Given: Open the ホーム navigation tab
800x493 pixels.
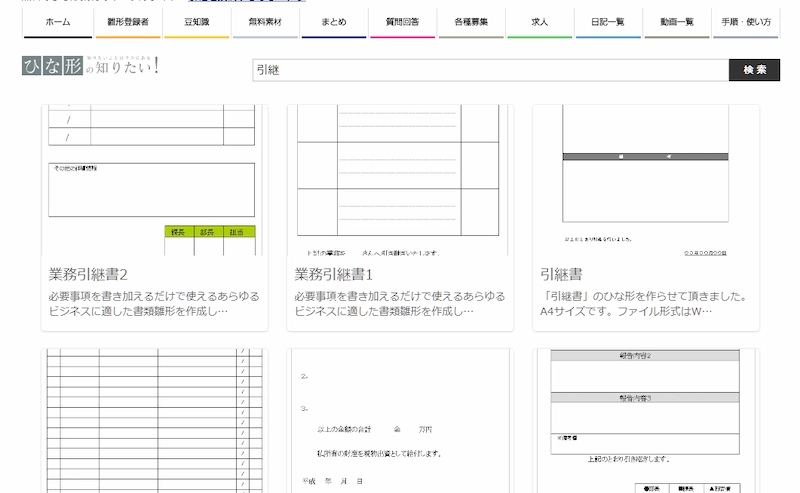Looking at the screenshot, I should coord(58,21).
